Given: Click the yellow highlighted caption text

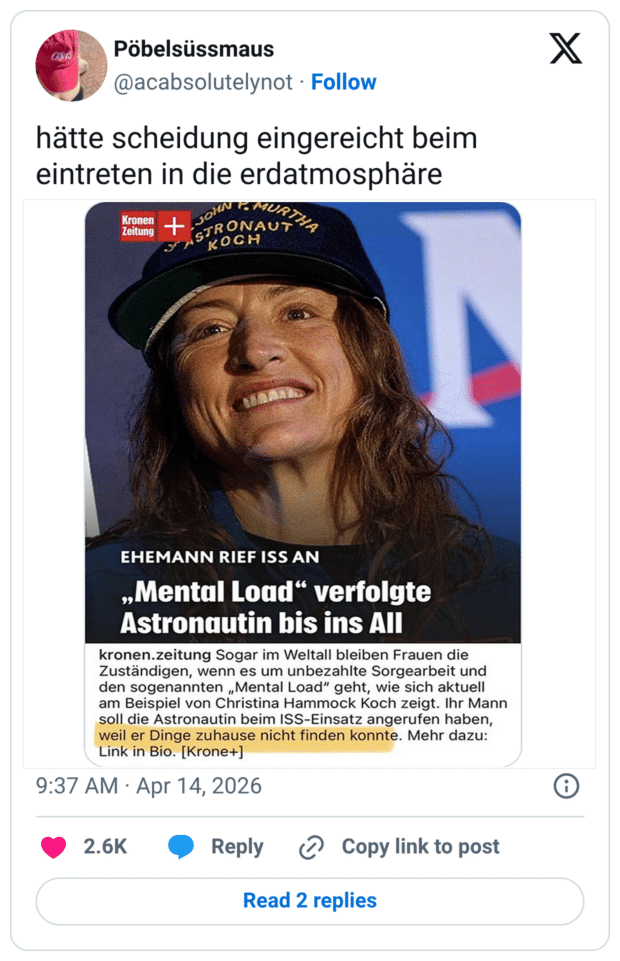Looking at the screenshot, I should [245, 736].
